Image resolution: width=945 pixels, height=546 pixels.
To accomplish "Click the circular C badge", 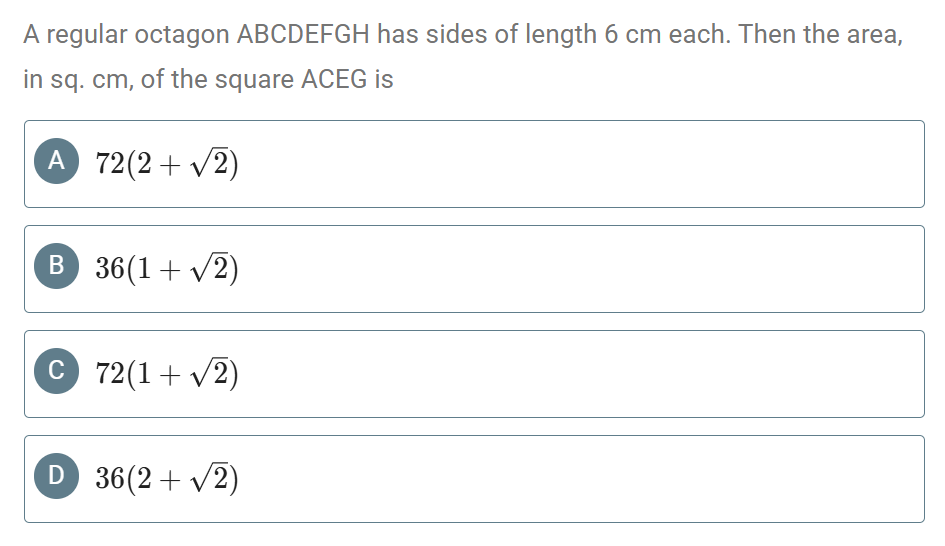I will pyautogui.click(x=56, y=371).
